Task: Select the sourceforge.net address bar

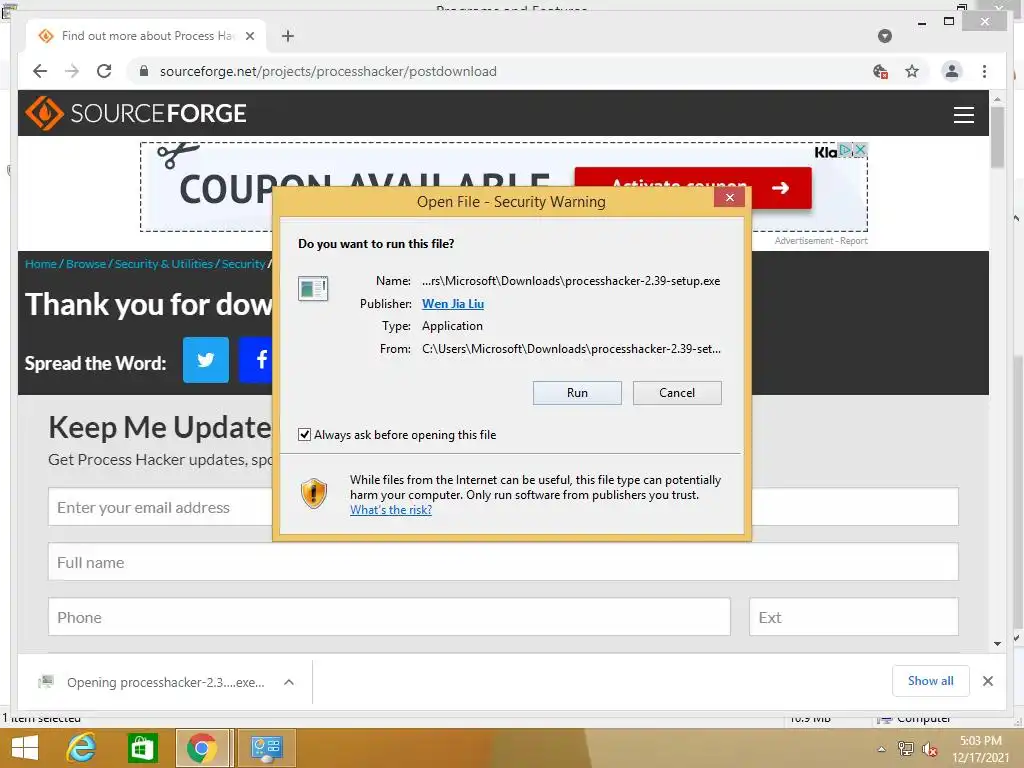Action: [x=328, y=71]
